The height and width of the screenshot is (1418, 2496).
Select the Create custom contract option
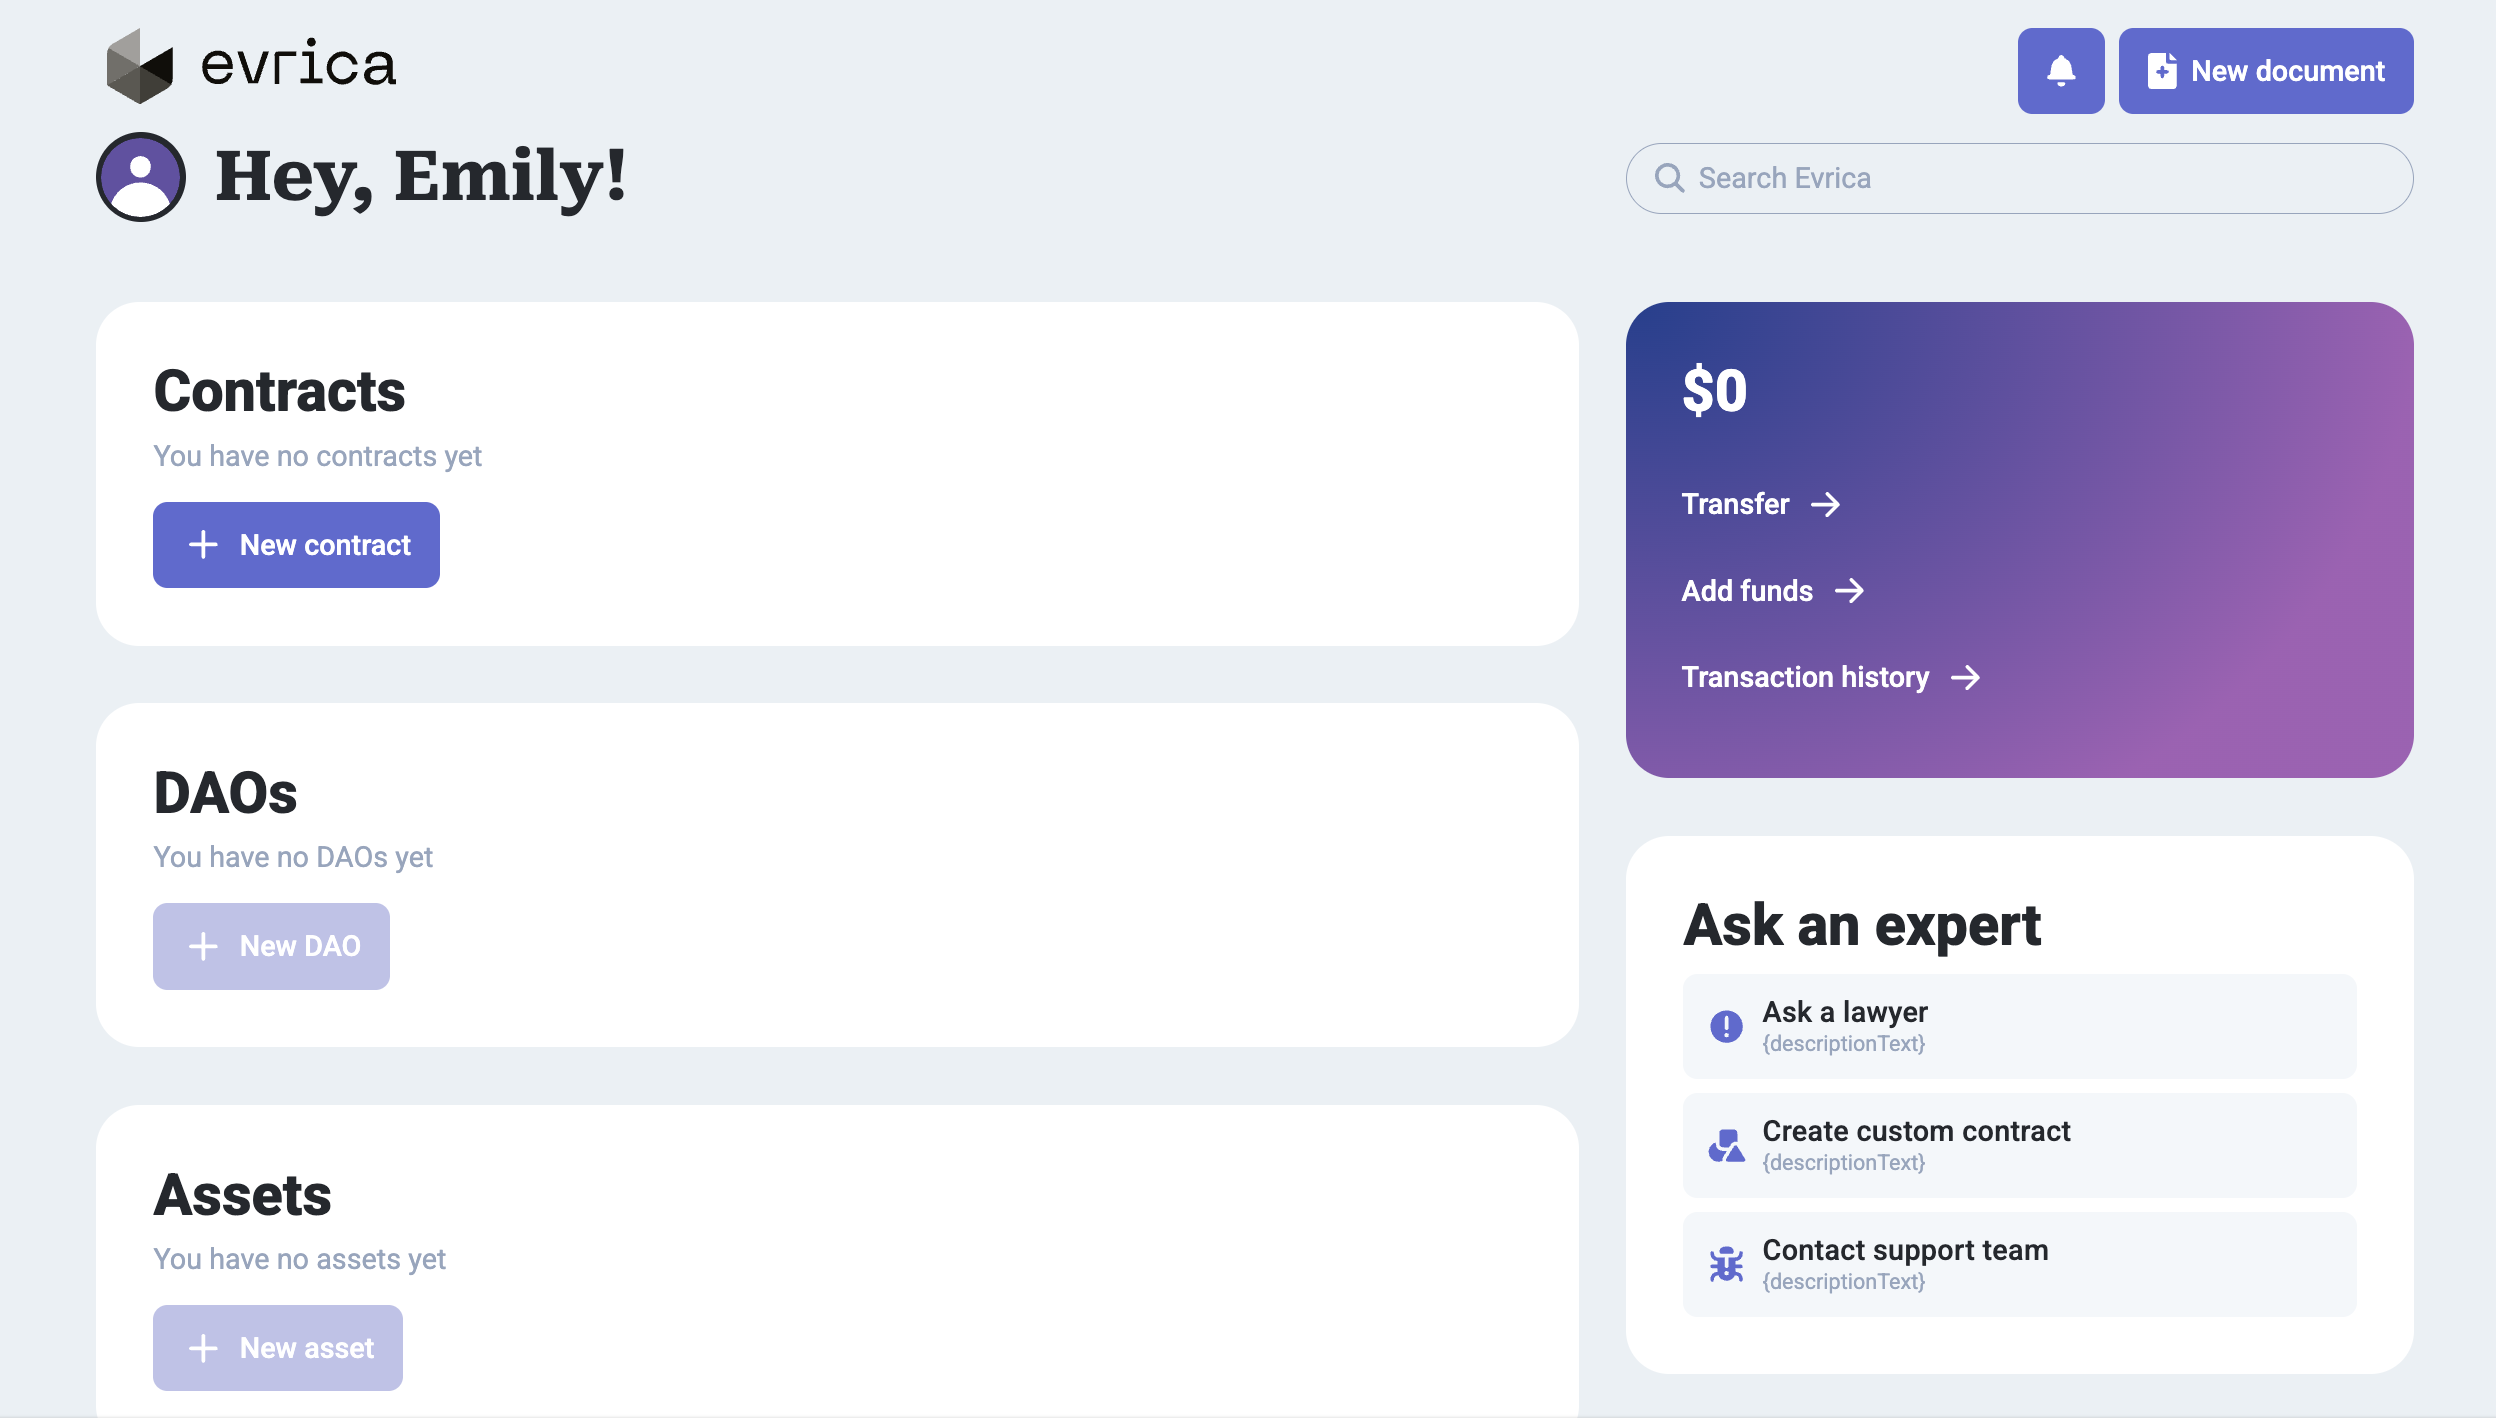2019,1145
